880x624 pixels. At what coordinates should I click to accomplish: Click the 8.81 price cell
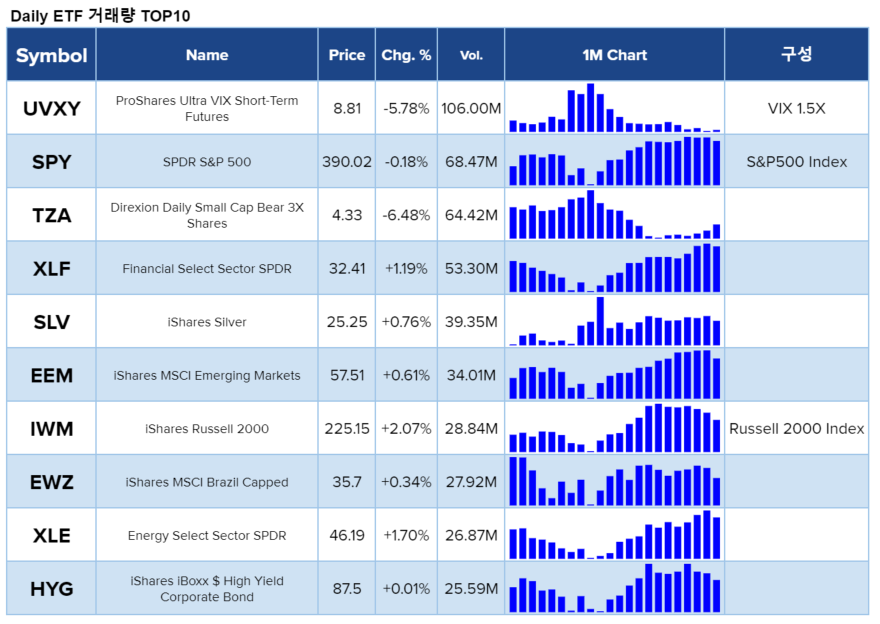tap(346, 108)
